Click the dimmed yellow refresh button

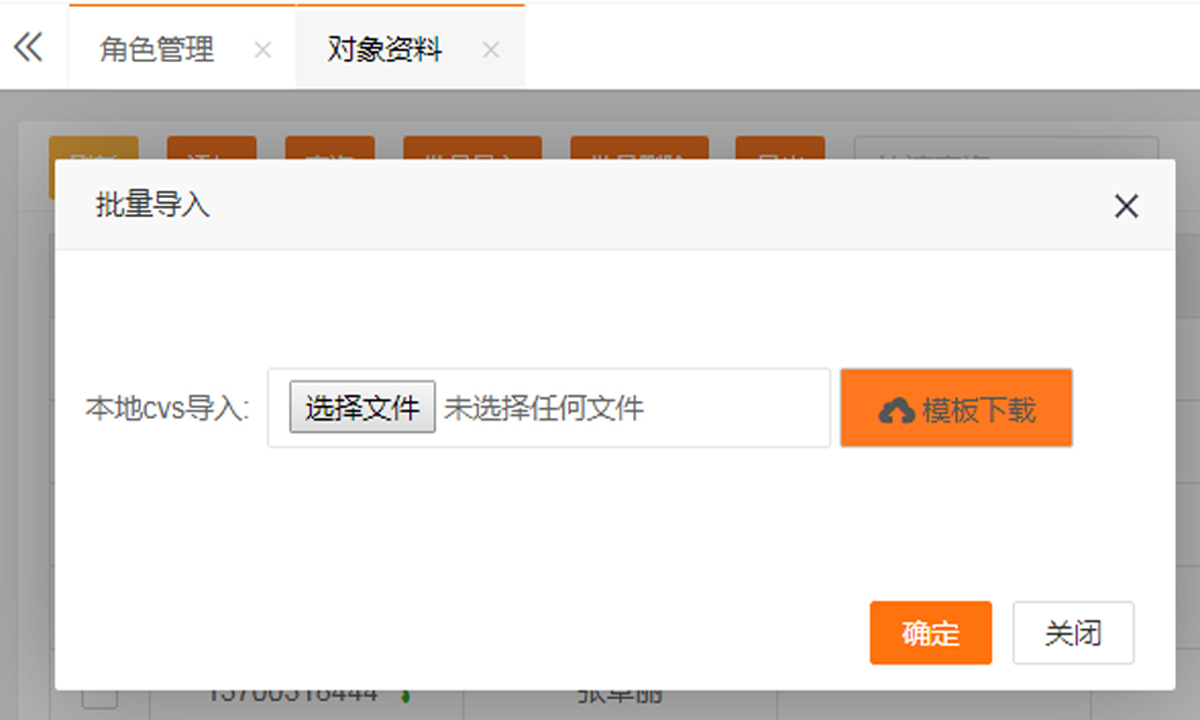93,147
